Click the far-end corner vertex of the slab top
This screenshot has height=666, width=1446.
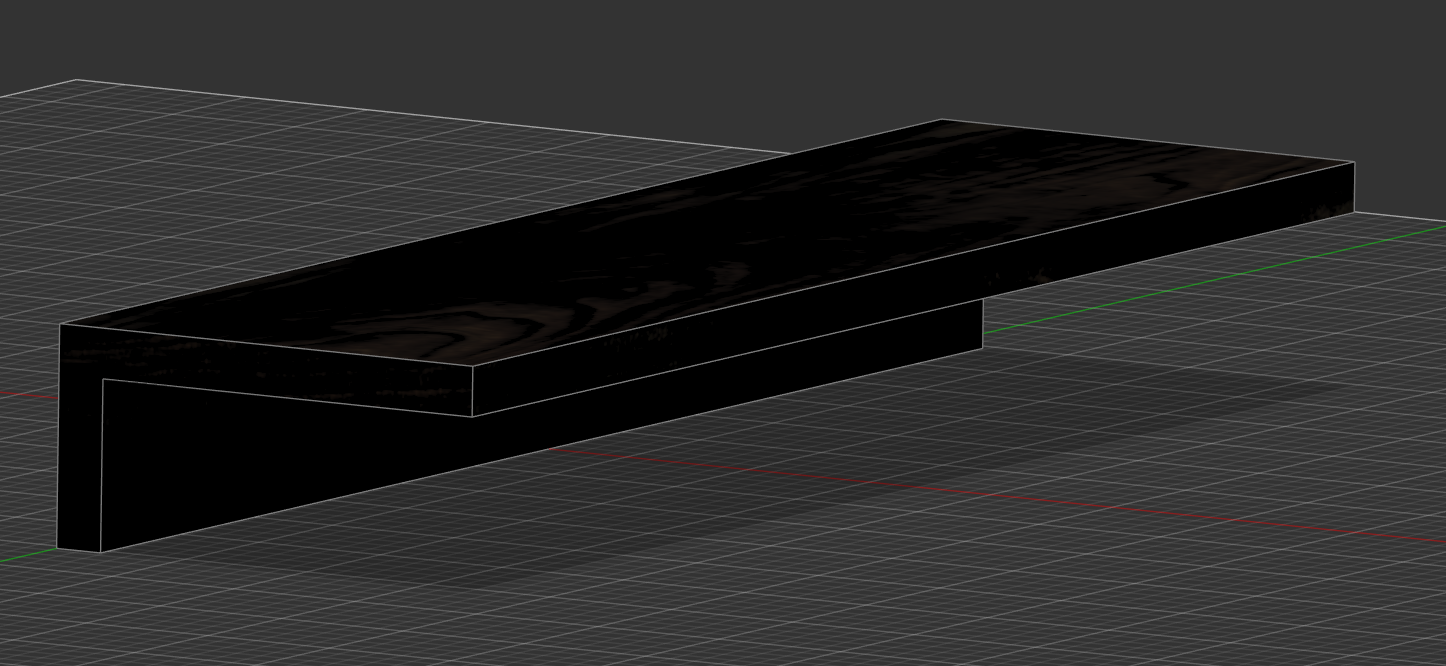tap(1355, 162)
